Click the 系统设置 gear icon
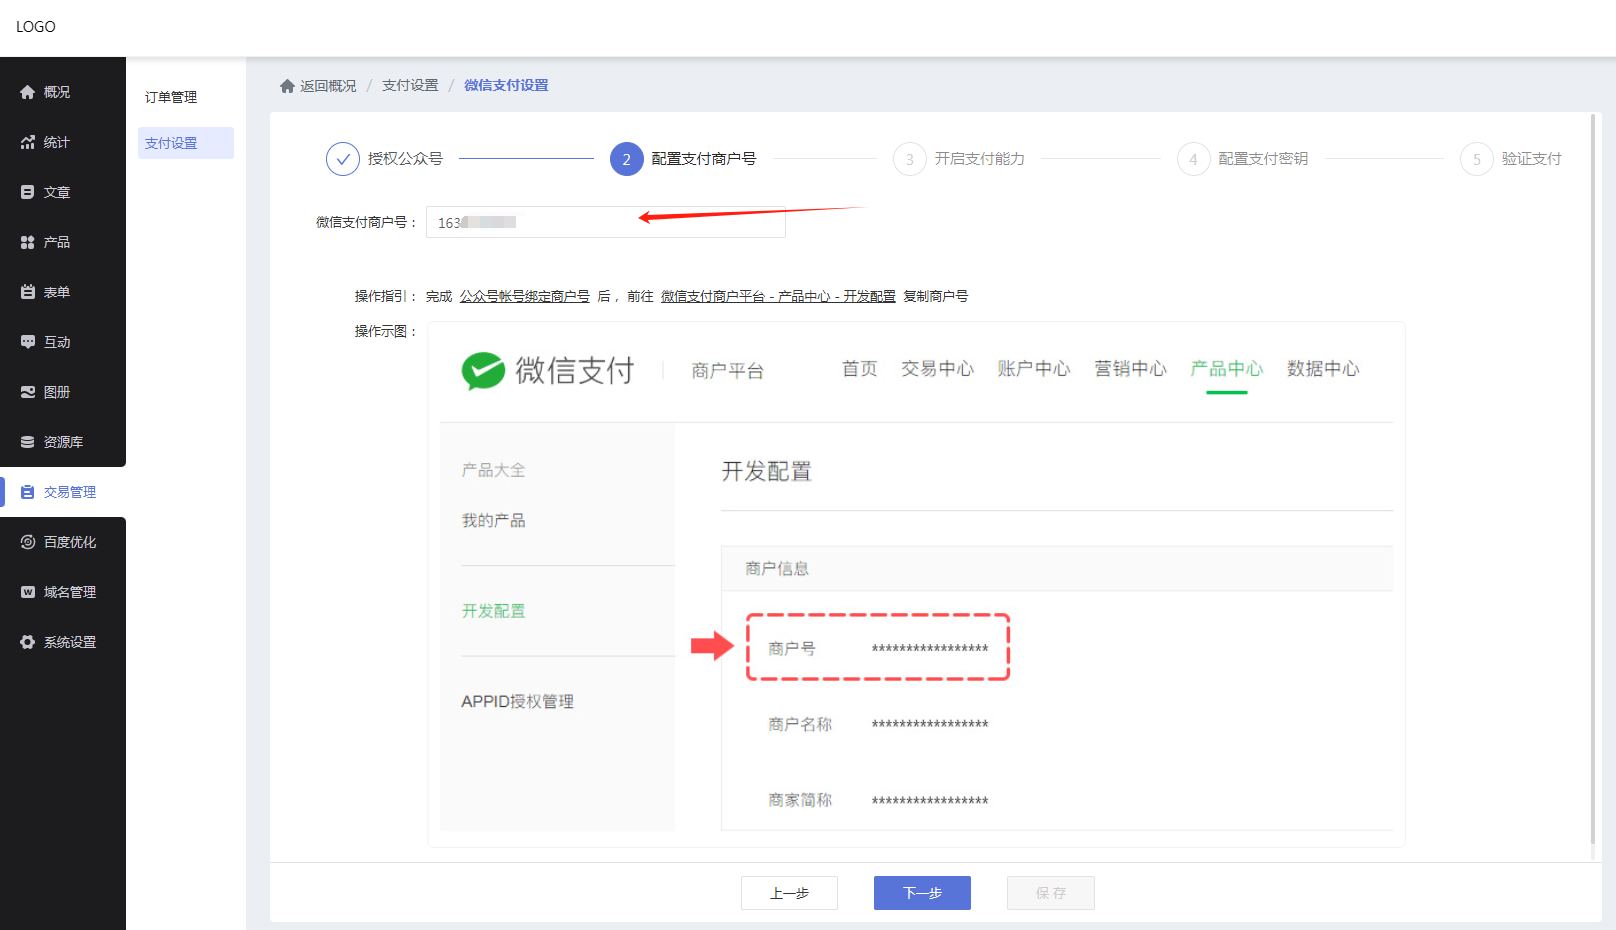 (28, 642)
